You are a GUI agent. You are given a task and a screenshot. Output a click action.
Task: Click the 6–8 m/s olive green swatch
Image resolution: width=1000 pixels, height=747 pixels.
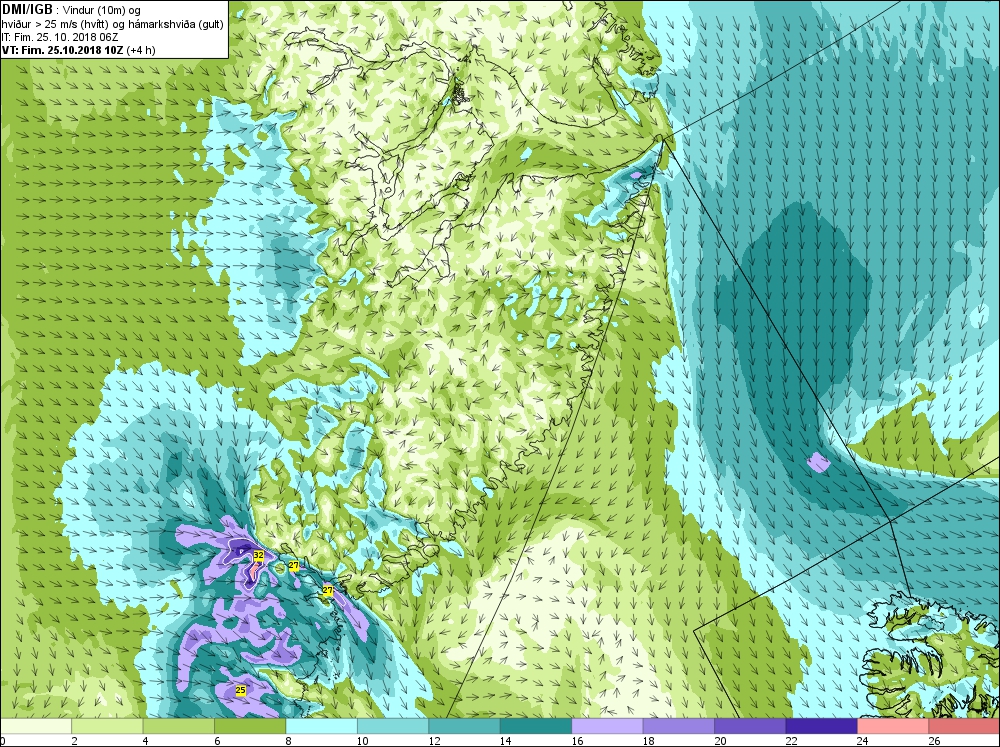(250, 727)
